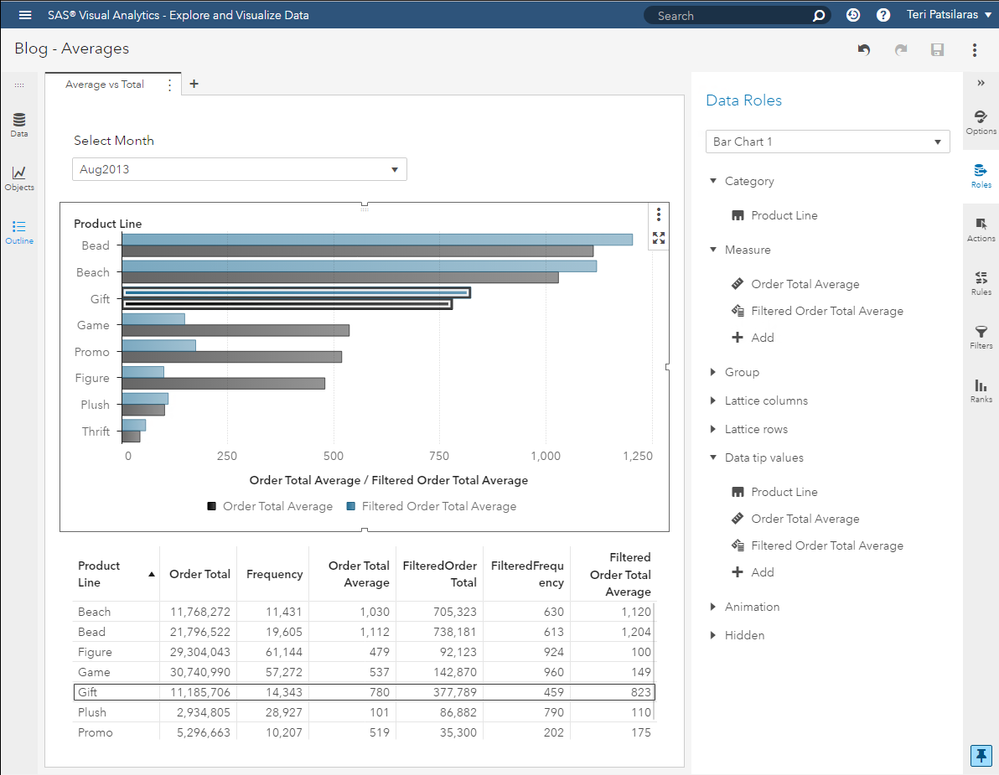Add a new page tab
Viewport: 999px width, 775px height.
pyautogui.click(x=194, y=84)
